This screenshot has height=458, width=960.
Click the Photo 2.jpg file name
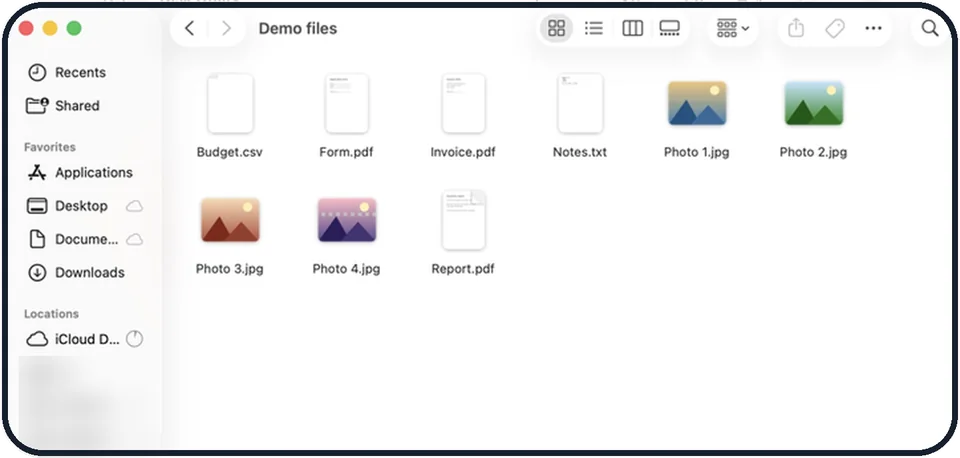pyautogui.click(x=814, y=152)
